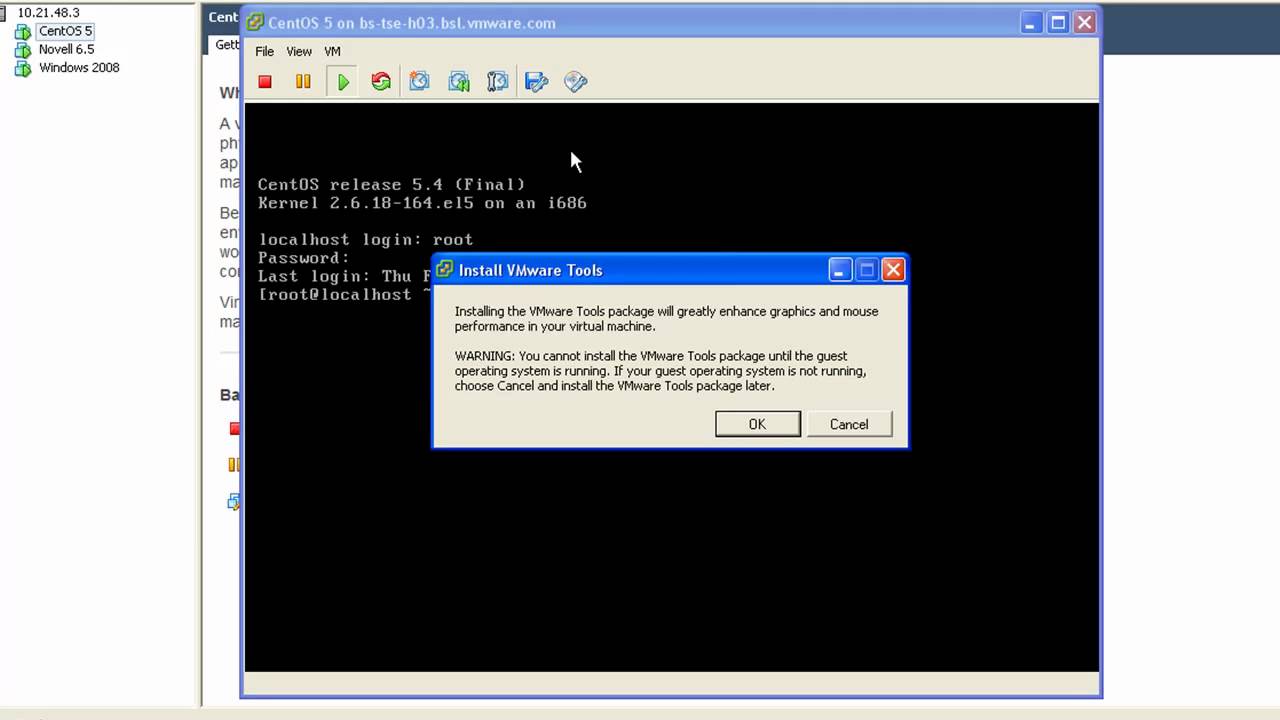Click the CentOS 5 VM icon in inventory
1280x720 pixels.
point(23,32)
